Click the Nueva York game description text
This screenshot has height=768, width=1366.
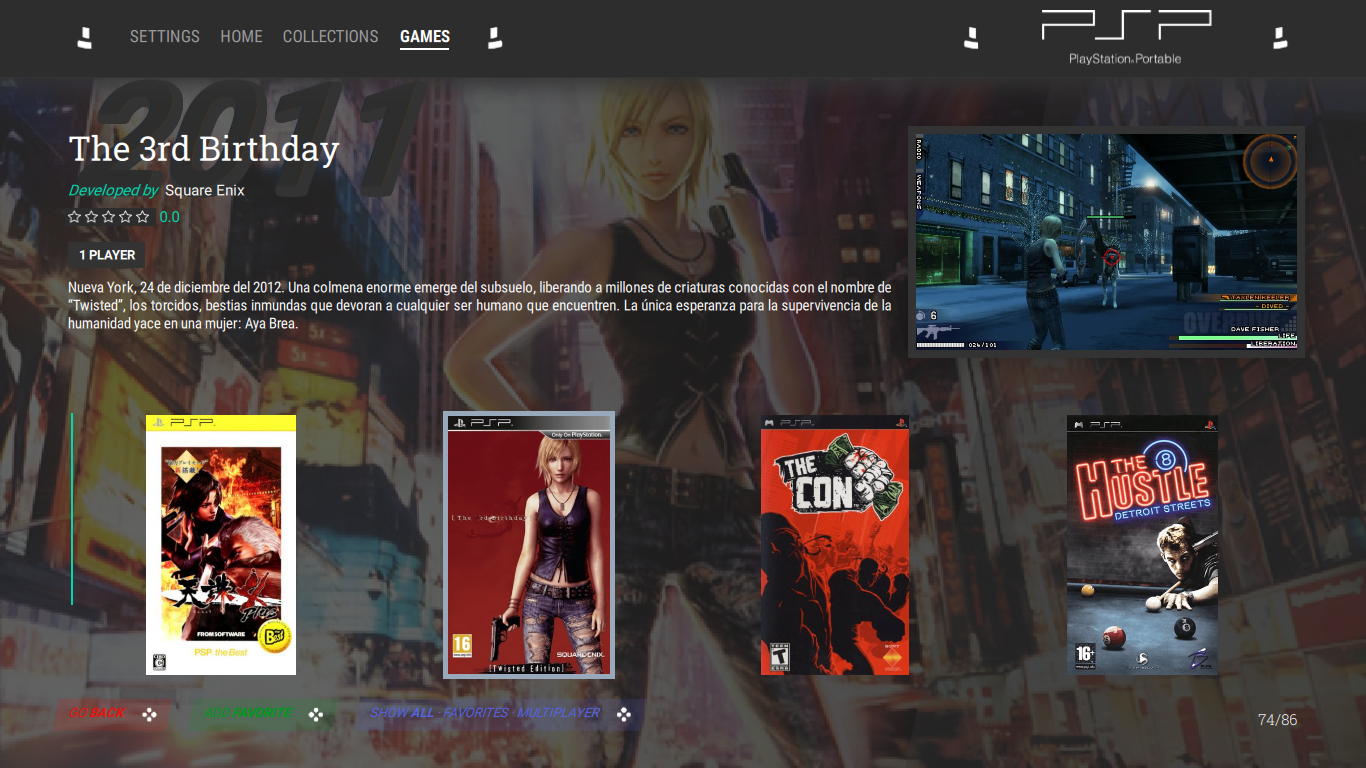(480, 306)
